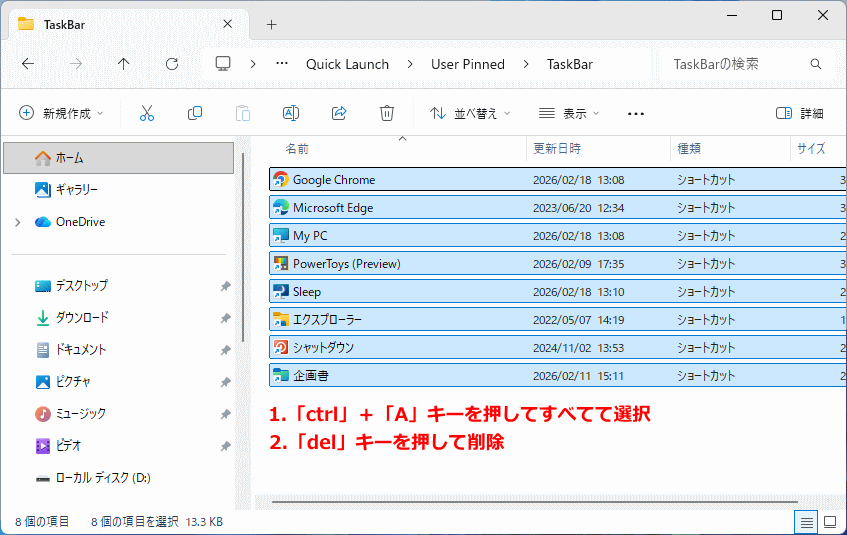
Task: Click the horizontal scrollbar in file list
Action: pos(535,501)
